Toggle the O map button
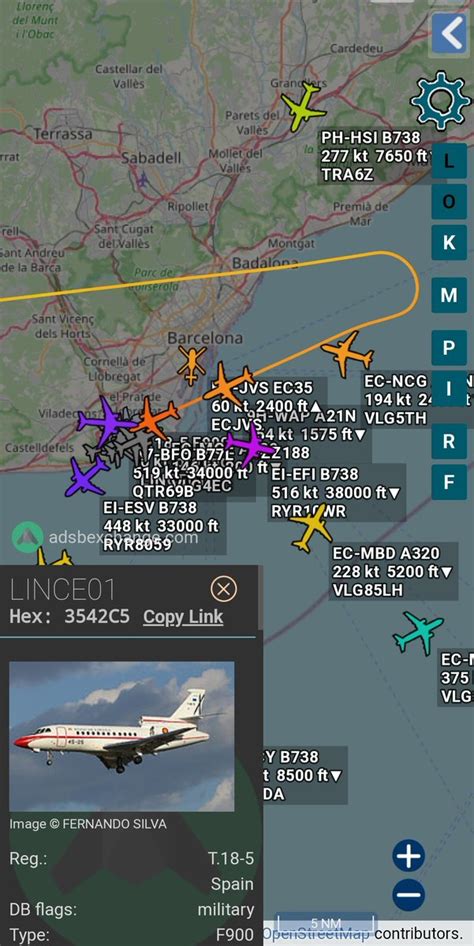The image size is (474, 946). click(x=449, y=202)
